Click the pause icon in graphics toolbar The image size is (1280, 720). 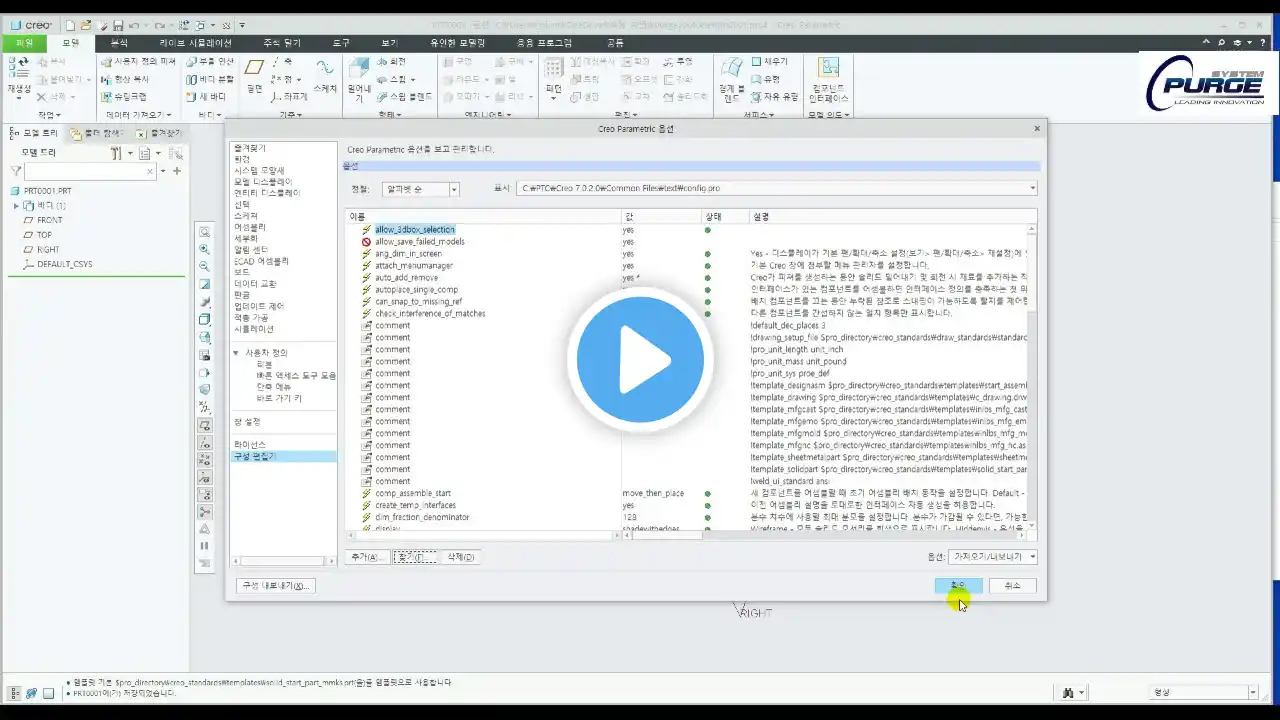(x=205, y=546)
